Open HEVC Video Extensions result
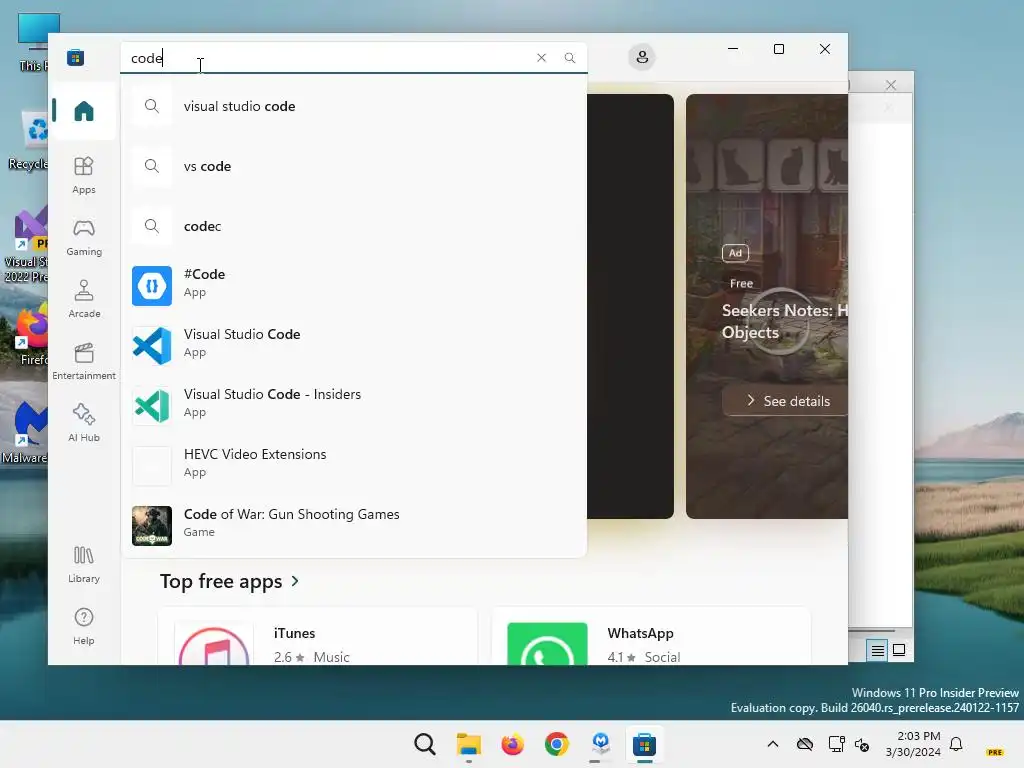The height and width of the screenshot is (768, 1024). (354, 465)
